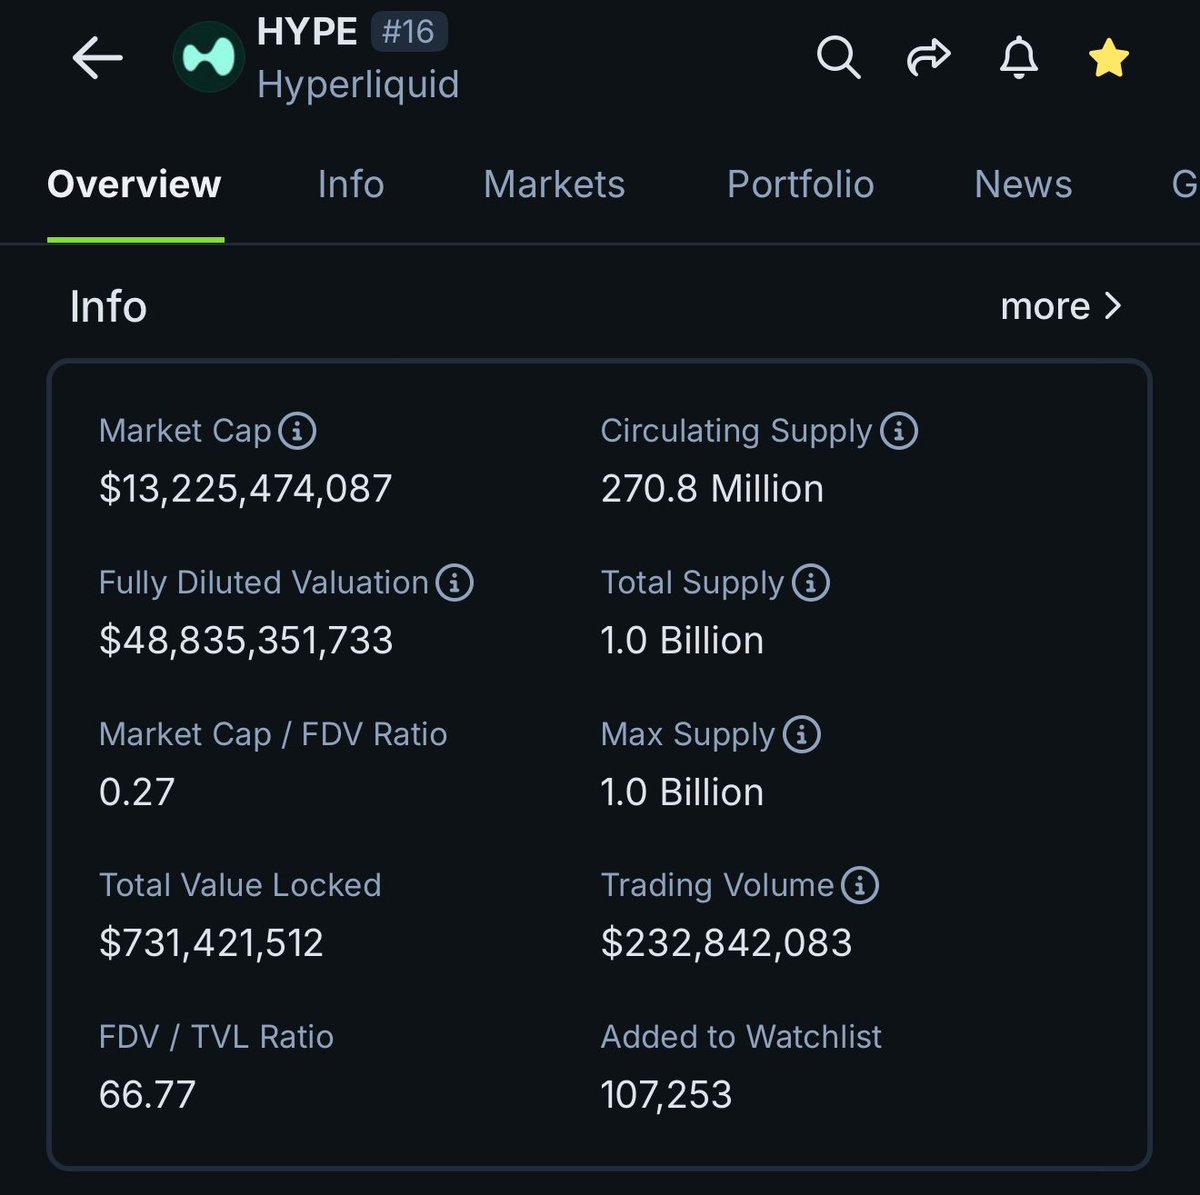Viewport: 1200px width, 1195px height.
Task: Tap the Total Supply label
Action: (x=692, y=582)
